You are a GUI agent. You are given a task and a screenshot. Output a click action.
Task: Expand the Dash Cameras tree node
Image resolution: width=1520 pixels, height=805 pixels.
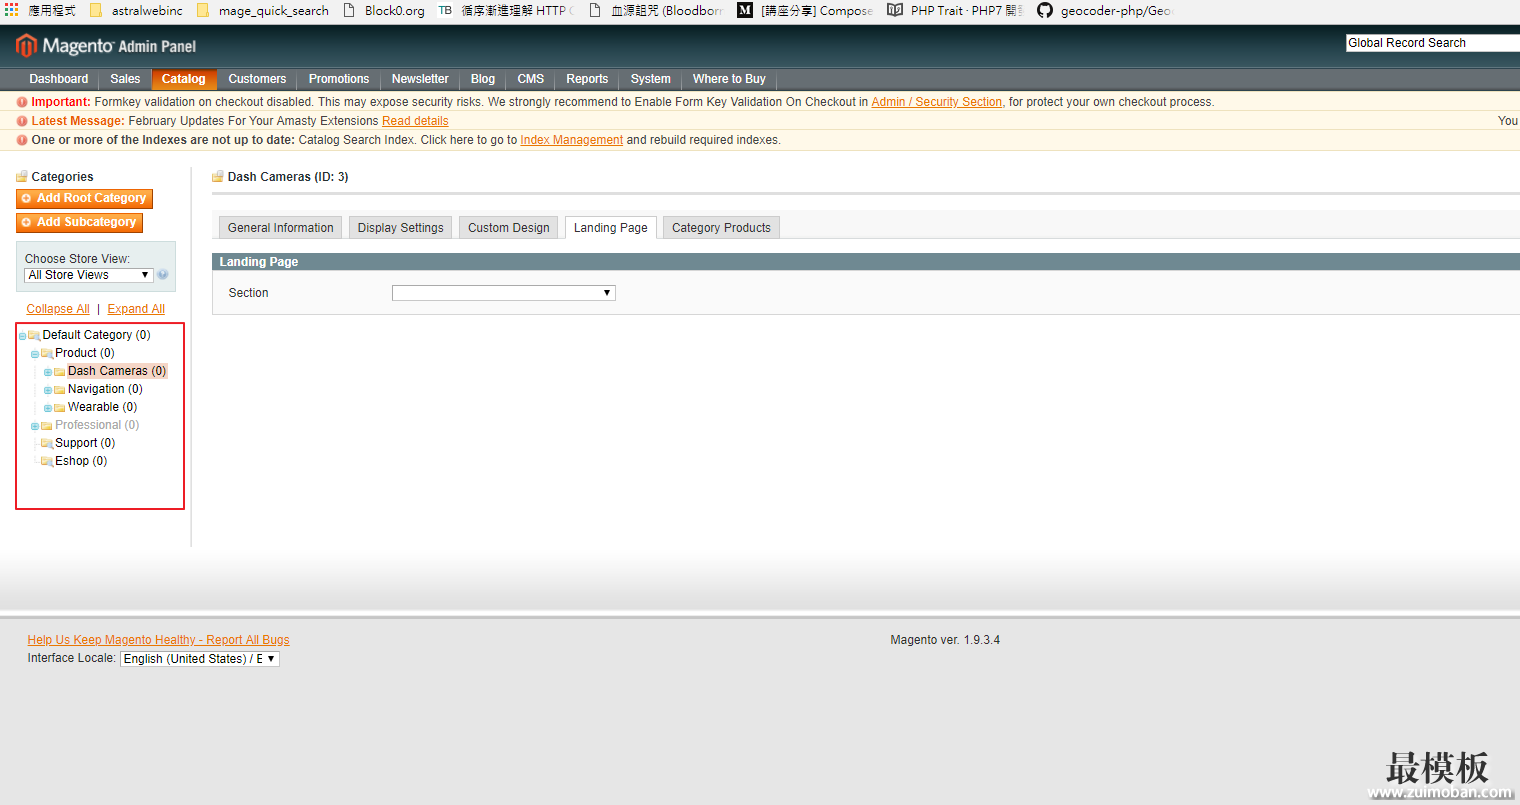click(47, 372)
